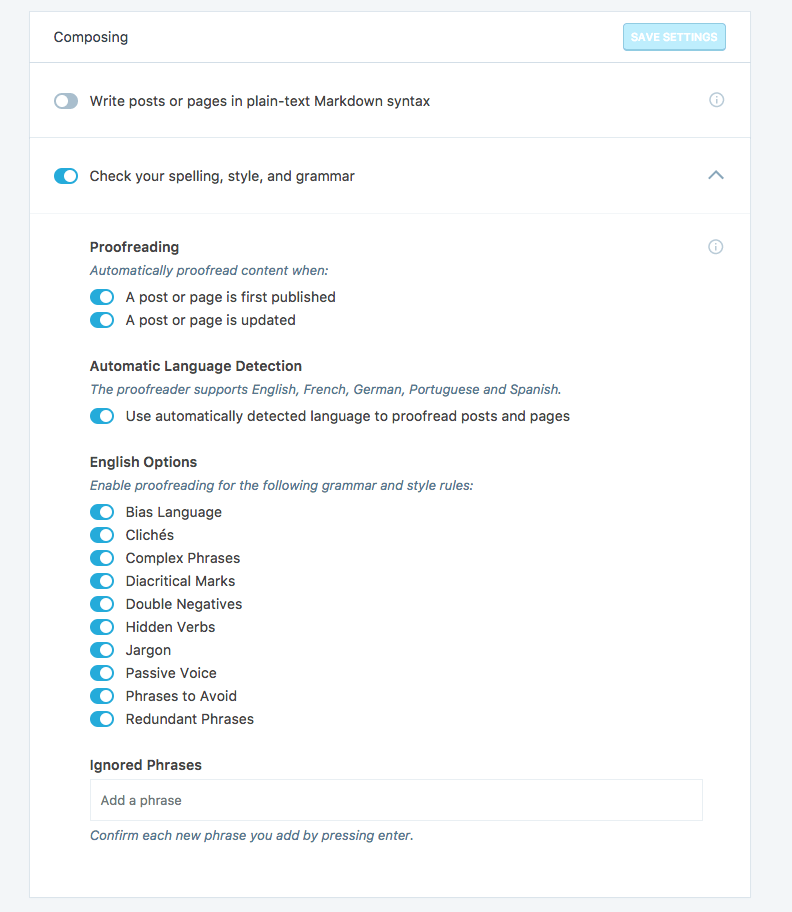Toggle Phrases to Avoid rule
Image resolution: width=792 pixels, height=912 pixels.
[102, 696]
